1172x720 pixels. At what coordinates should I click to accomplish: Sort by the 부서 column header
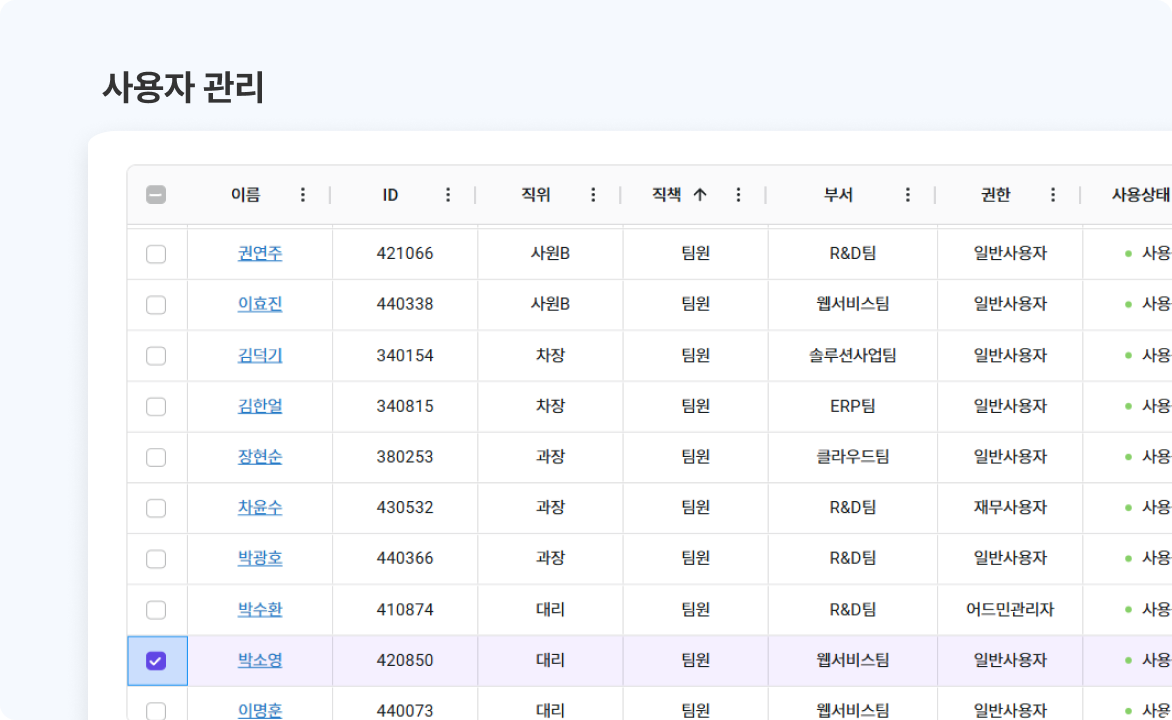(x=838, y=195)
